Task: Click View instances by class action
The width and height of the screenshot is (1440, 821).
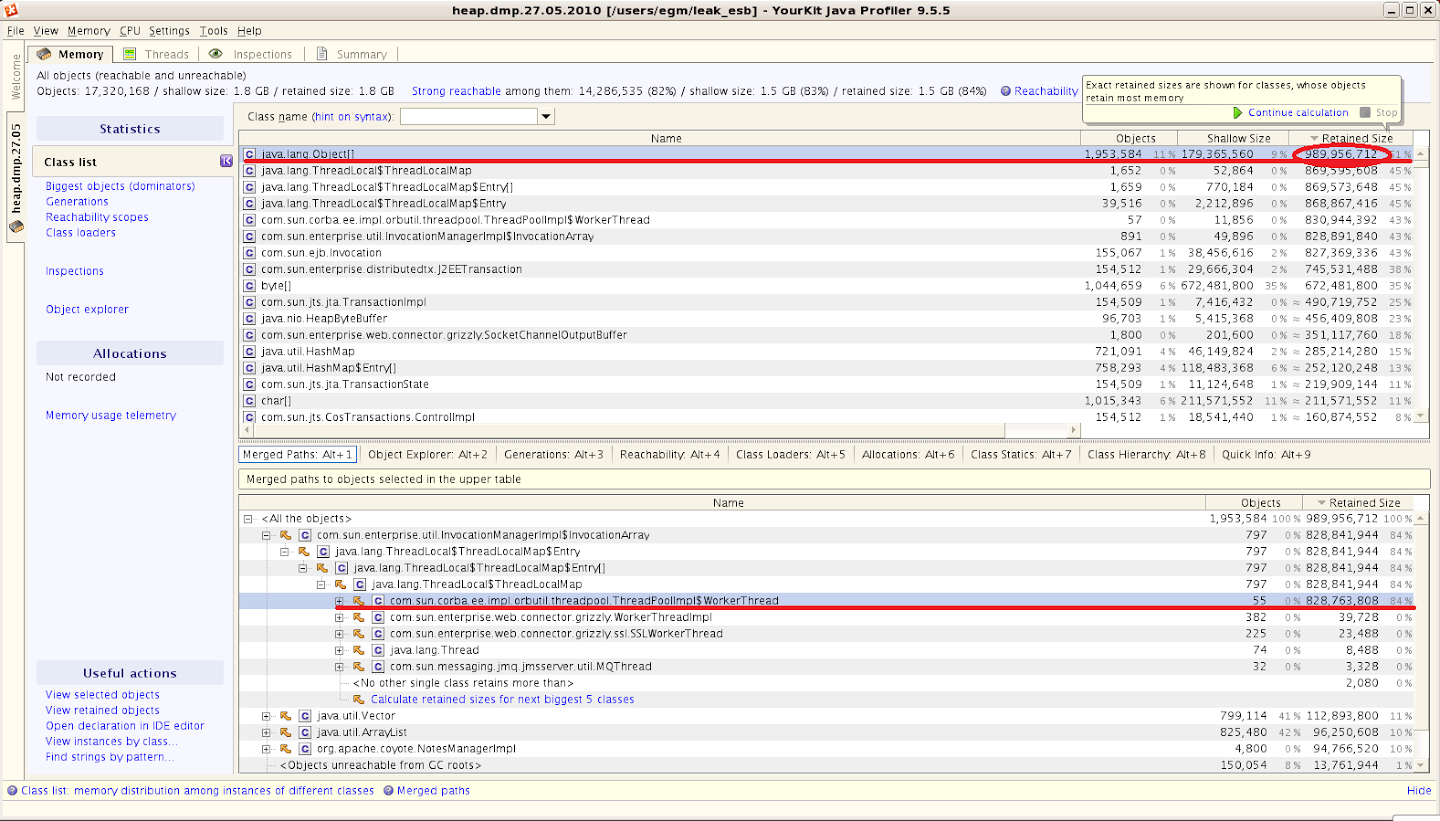Action: (111, 742)
